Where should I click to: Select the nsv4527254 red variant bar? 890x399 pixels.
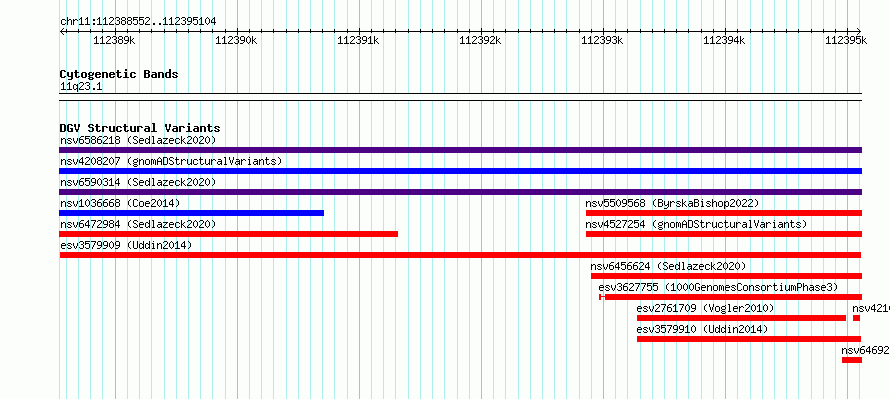point(724,234)
